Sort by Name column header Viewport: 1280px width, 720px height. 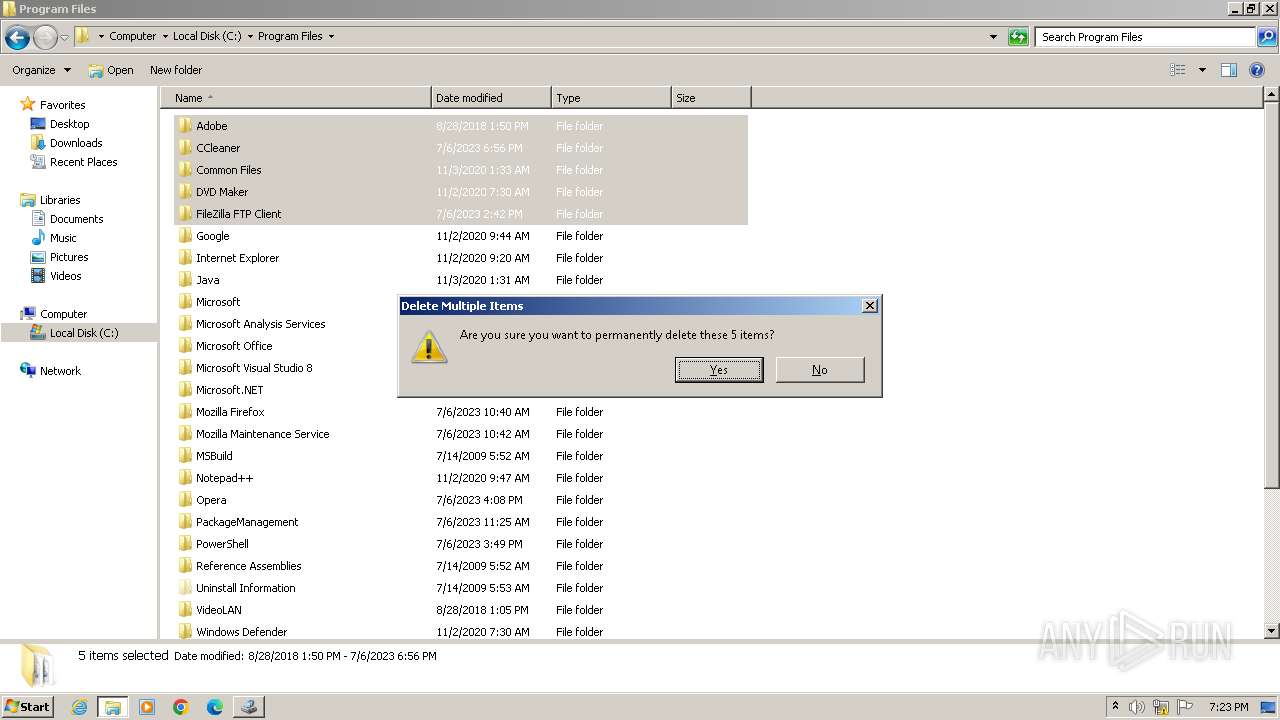coord(296,98)
